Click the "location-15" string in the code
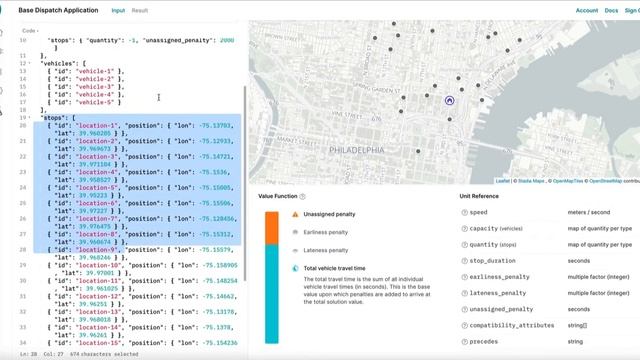 click(x=99, y=342)
